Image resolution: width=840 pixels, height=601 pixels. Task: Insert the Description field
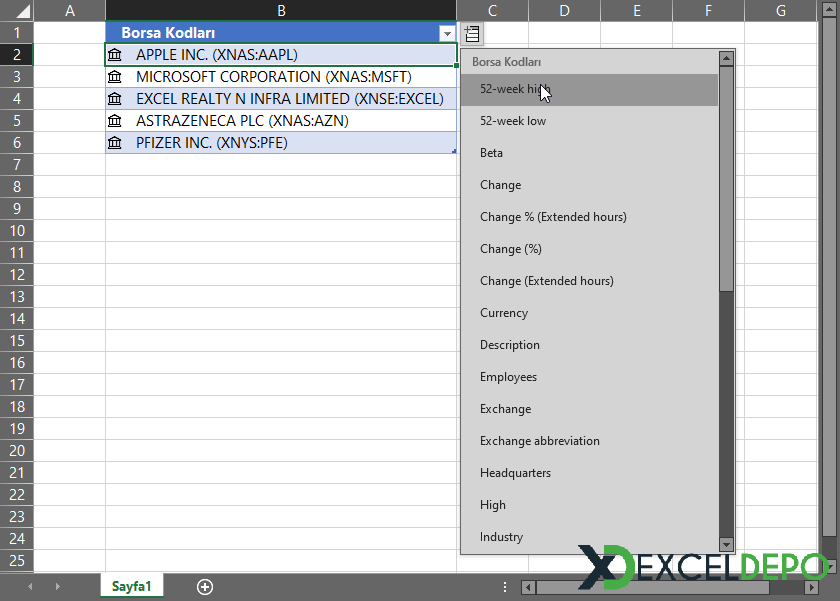[x=589, y=345]
